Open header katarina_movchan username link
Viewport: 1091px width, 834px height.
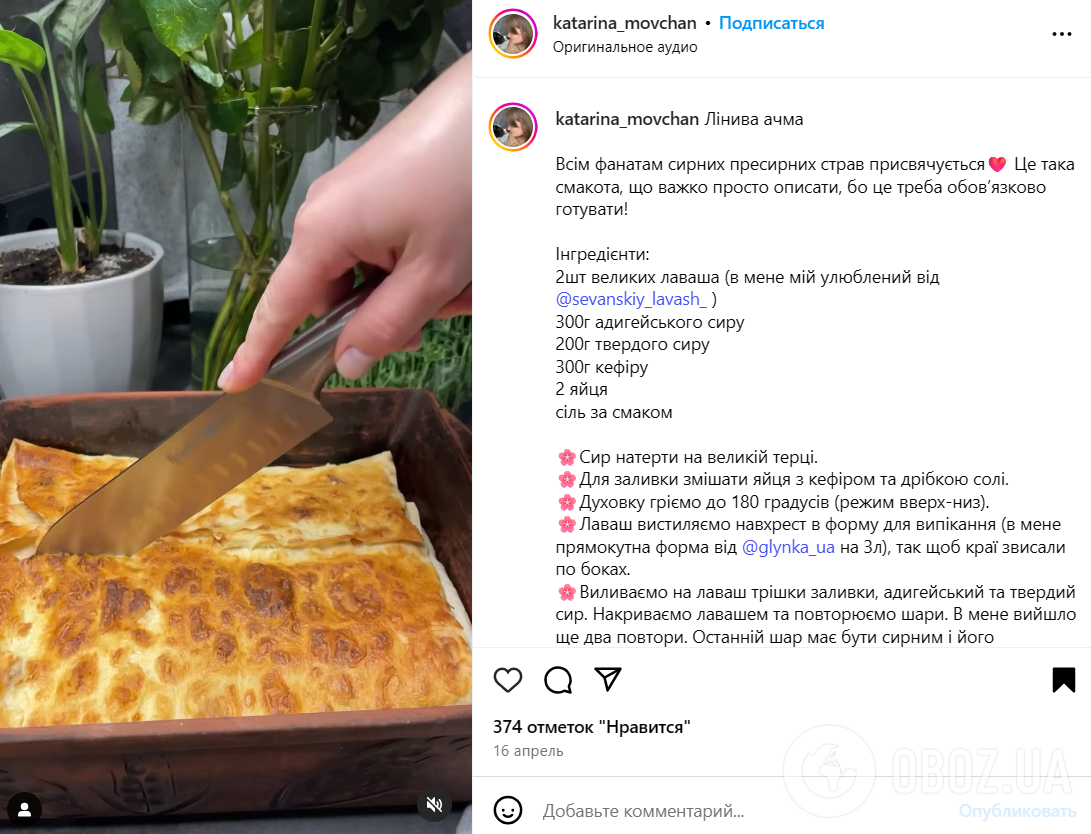coord(624,23)
